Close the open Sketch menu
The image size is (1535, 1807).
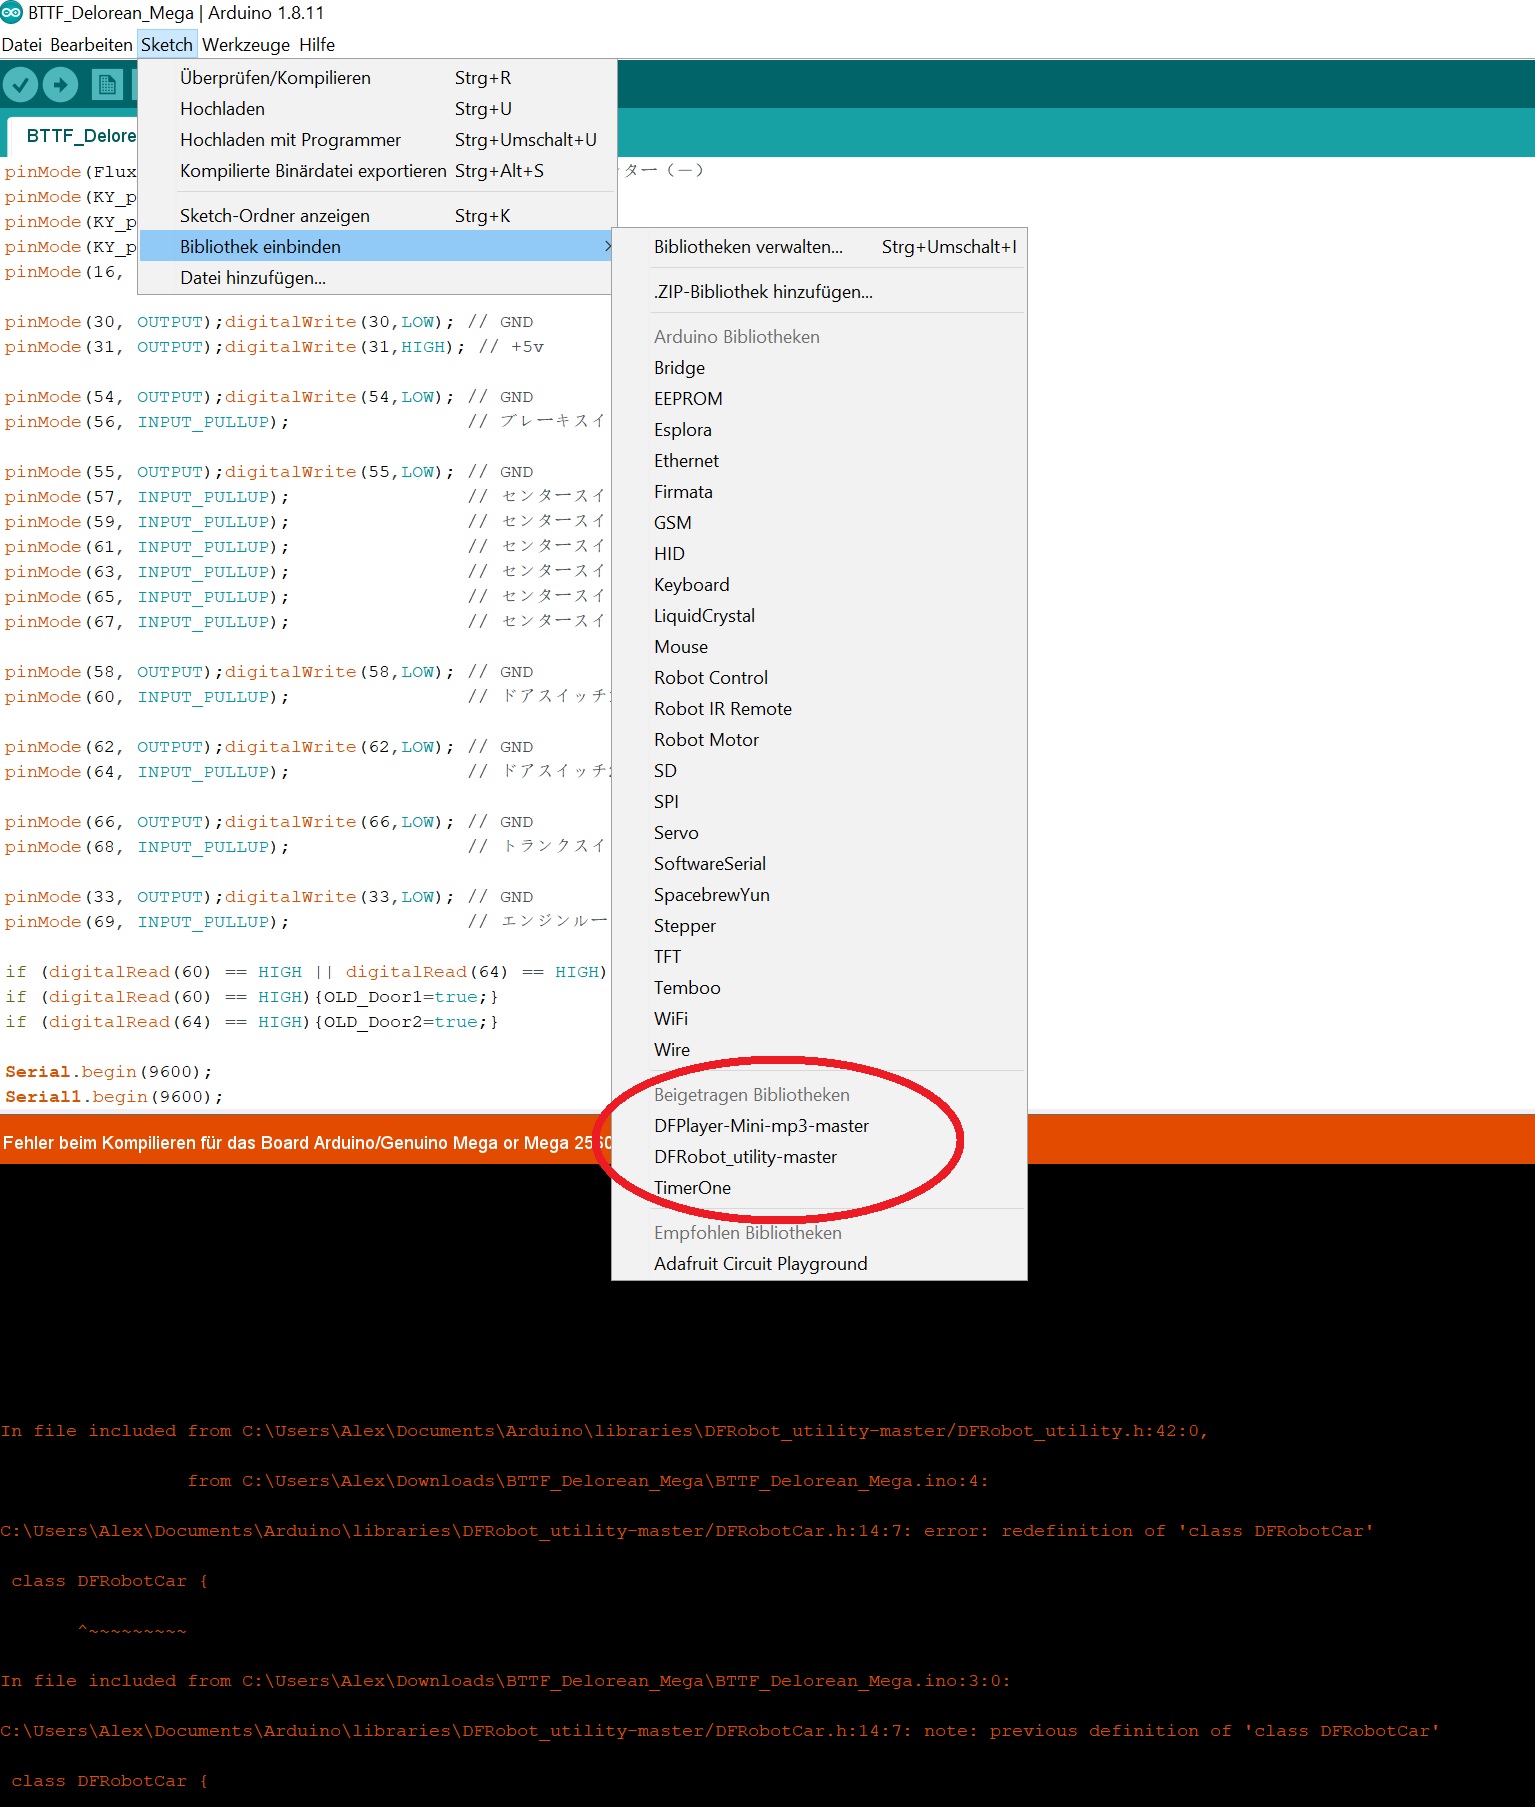[x=167, y=45]
